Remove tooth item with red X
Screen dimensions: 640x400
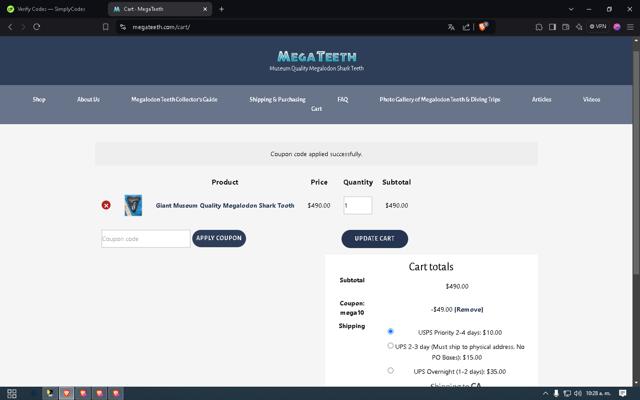(106, 205)
